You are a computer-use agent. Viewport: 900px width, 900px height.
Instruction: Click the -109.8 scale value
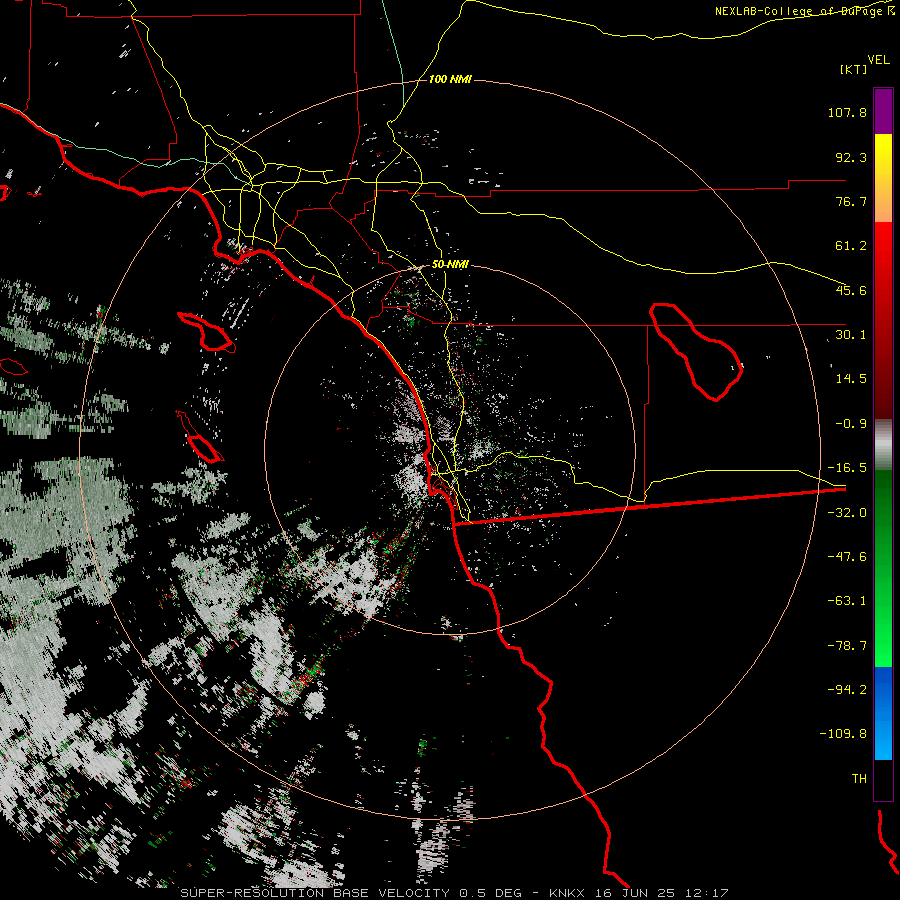[843, 734]
